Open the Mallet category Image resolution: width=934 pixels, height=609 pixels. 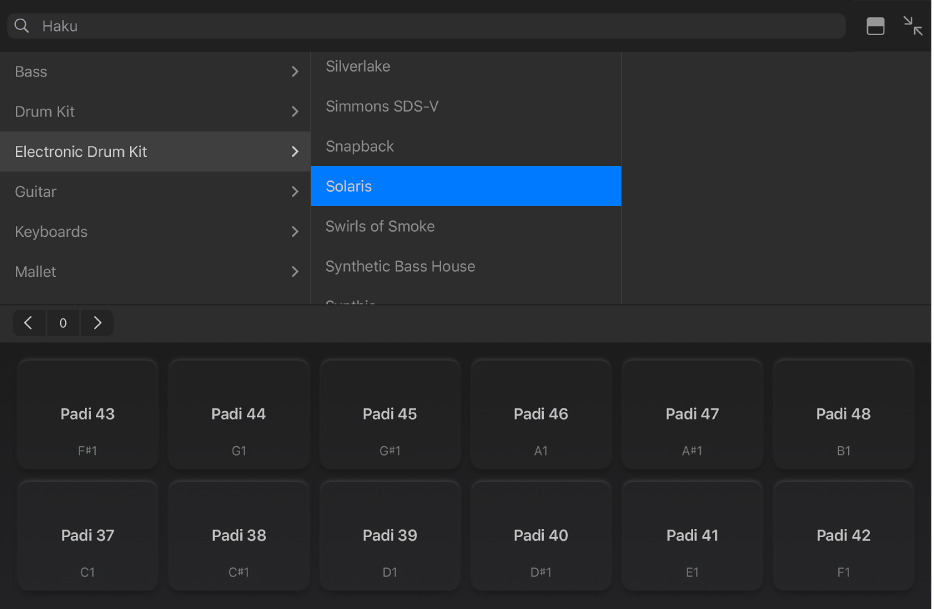pyautogui.click(x=36, y=272)
